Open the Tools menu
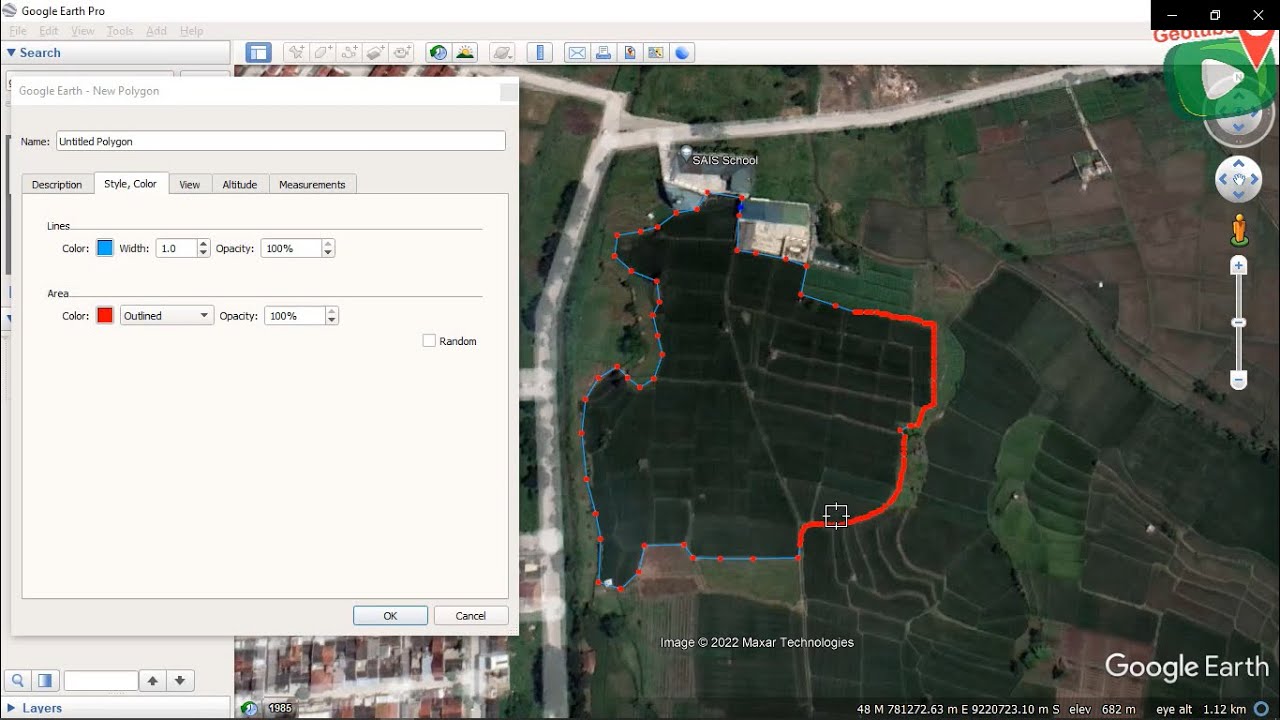 coord(120,31)
